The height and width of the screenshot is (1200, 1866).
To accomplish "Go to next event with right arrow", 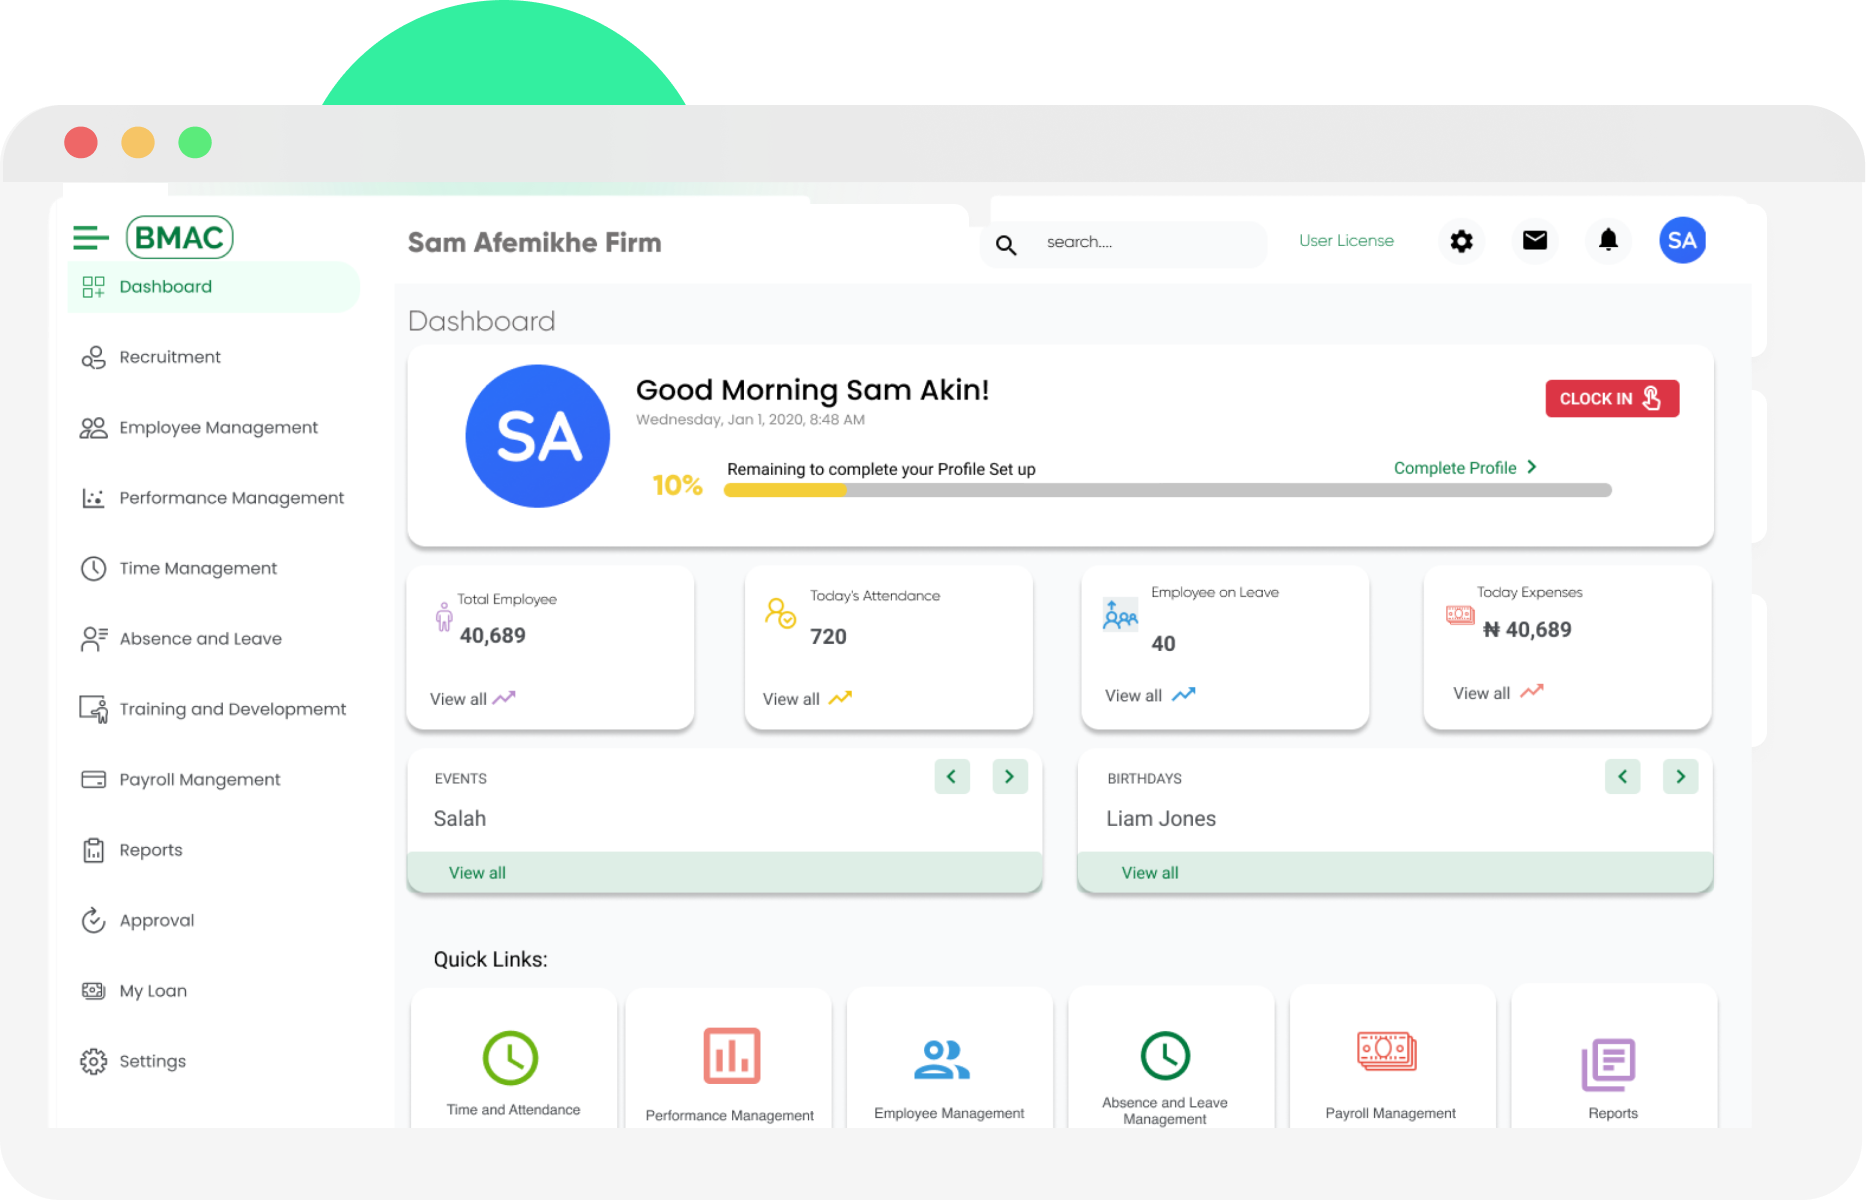I will [1009, 776].
